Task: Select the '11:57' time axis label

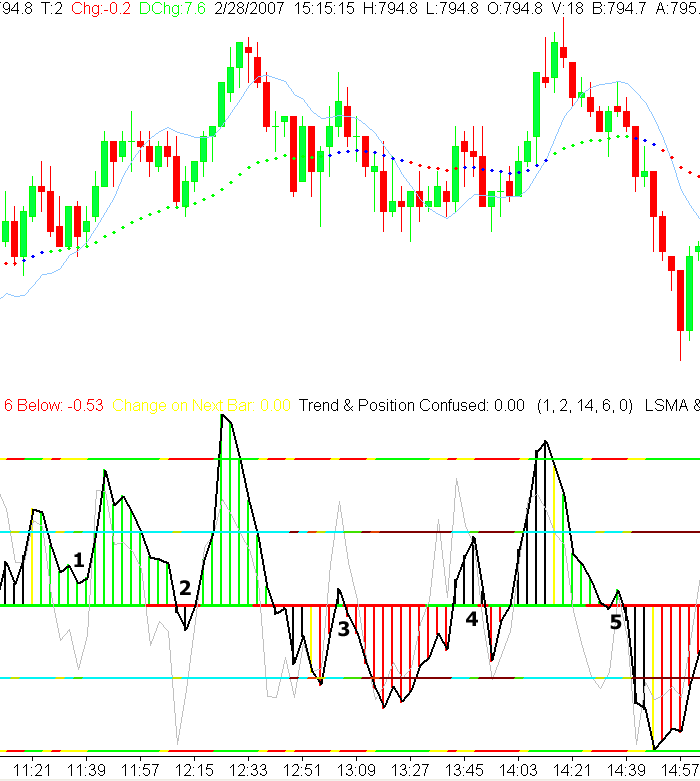Action: pyautogui.click(x=140, y=770)
